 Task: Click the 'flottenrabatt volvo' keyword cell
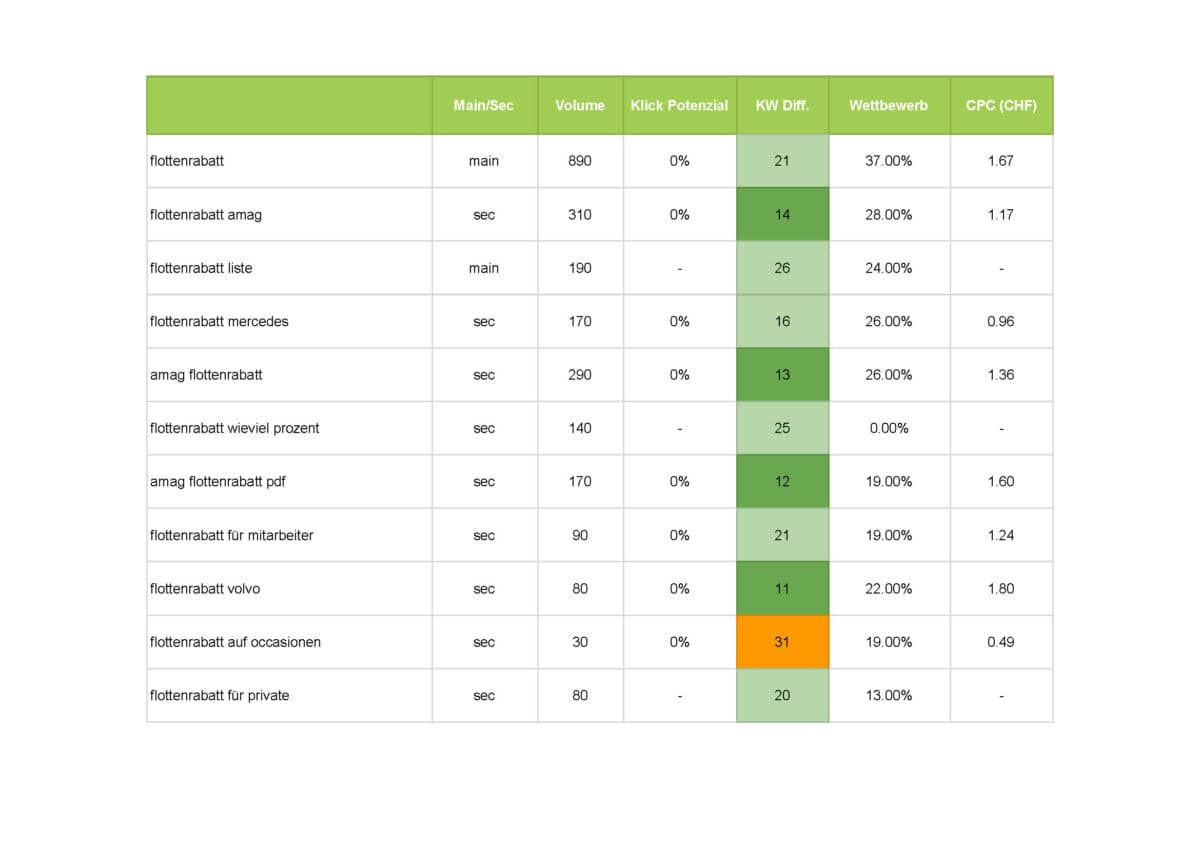(x=205, y=589)
